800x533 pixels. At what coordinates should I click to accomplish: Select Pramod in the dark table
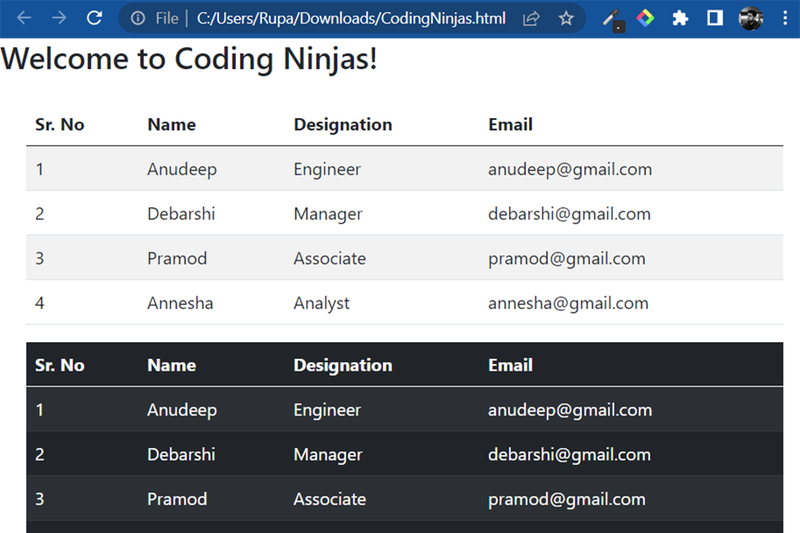click(177, 499)
